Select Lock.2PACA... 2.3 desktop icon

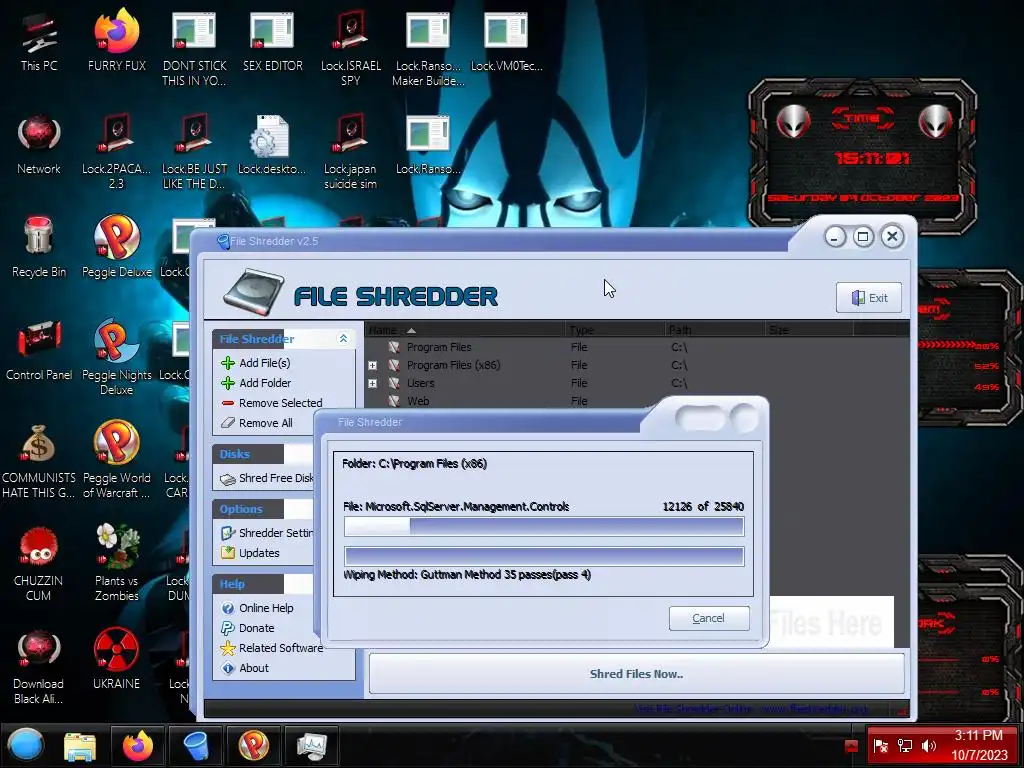pos(116,152)
